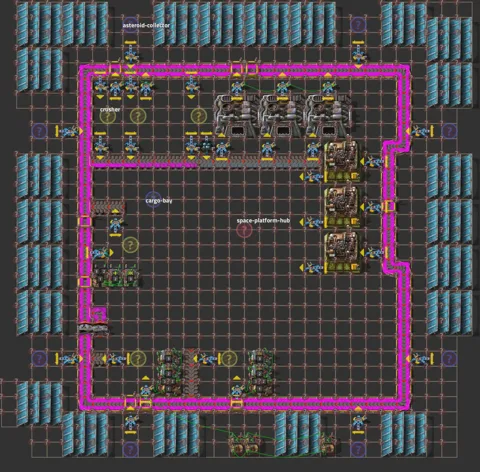Select the top yellow assembling machine
Image resolution: width=480 pixels, height=472 pixels.
(342, 162)
